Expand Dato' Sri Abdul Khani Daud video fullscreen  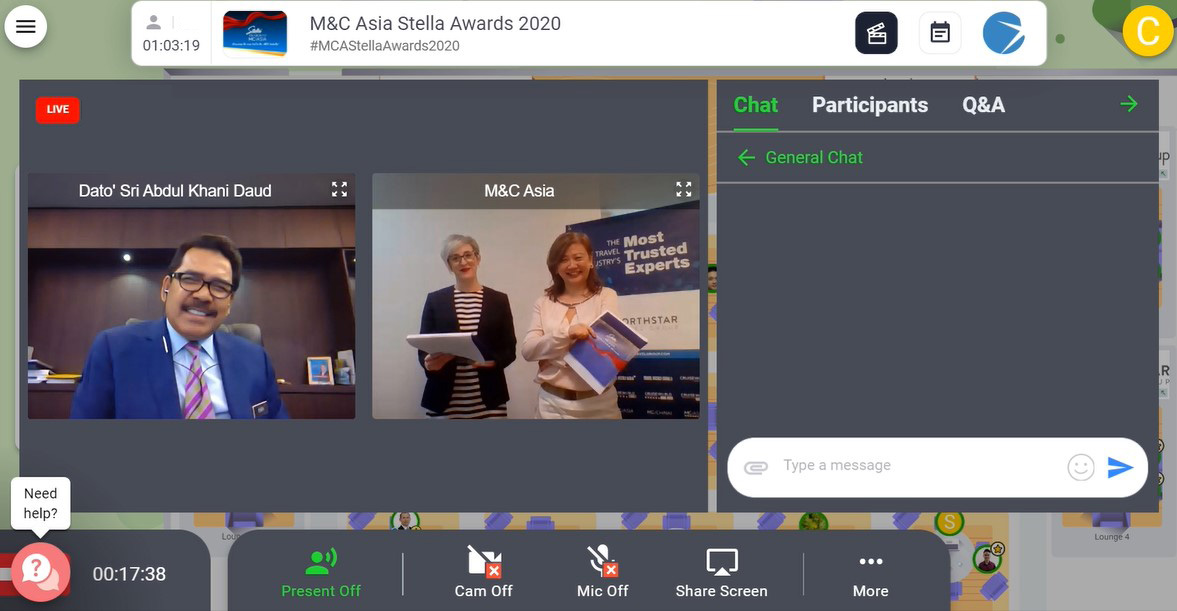[339, 189]
